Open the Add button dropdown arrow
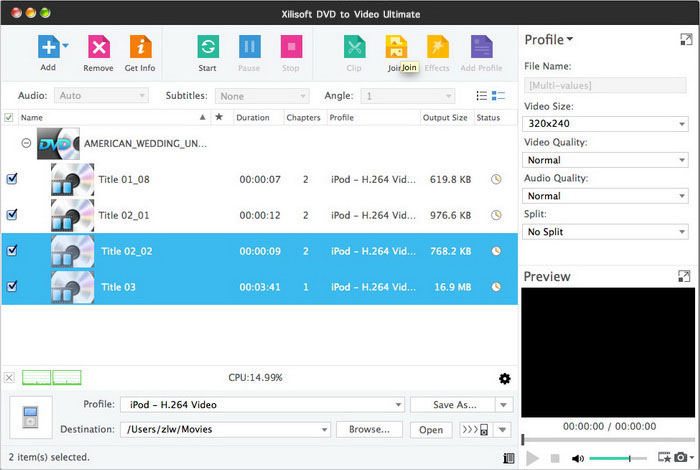Screen dimensions: 700x470 pyautogui.click(x=66, y=46)
